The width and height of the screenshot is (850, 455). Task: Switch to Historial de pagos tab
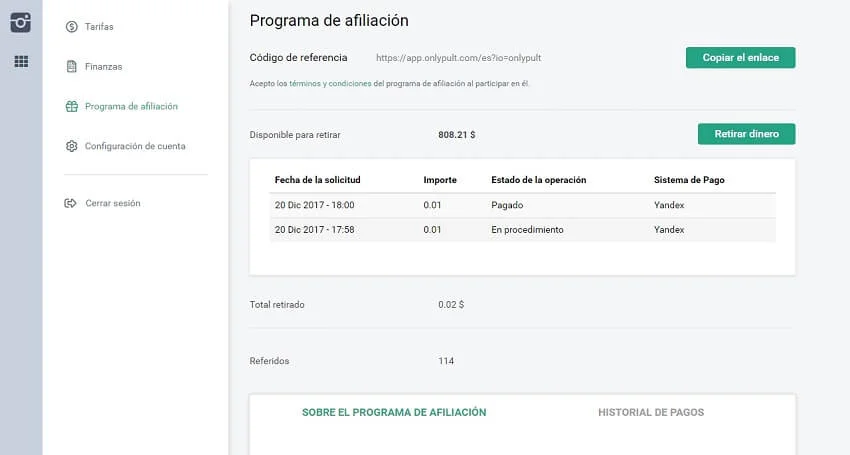click(x=651, y=412)
